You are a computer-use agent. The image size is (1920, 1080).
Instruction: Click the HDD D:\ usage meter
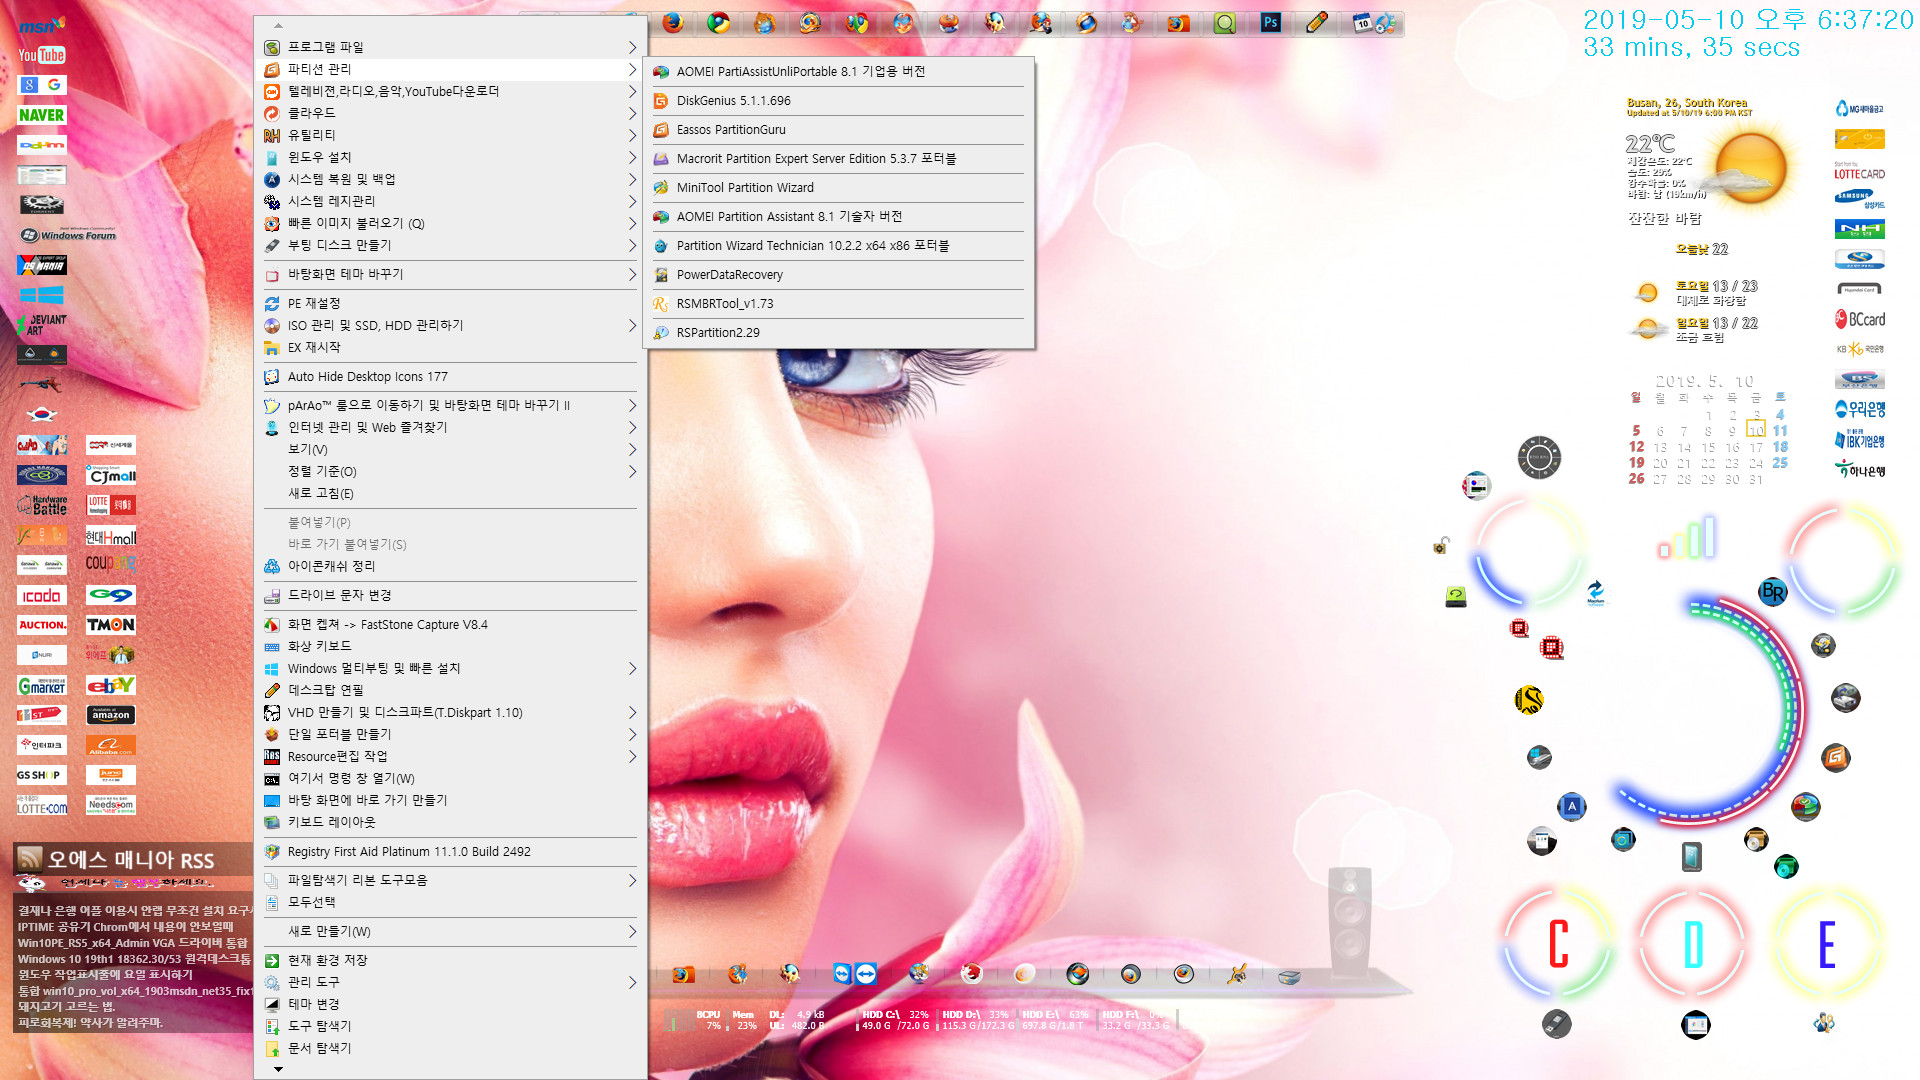[x=976, y=1020]
